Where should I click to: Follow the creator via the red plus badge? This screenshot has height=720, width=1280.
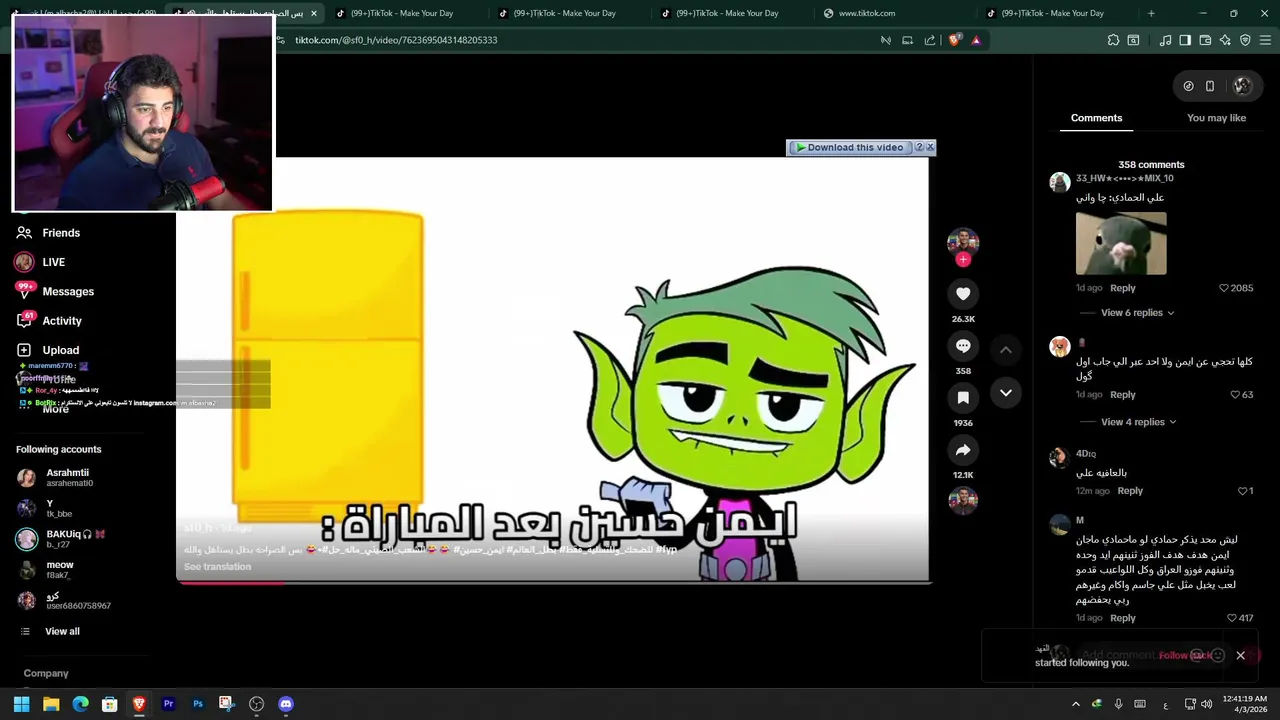point(963,260)
